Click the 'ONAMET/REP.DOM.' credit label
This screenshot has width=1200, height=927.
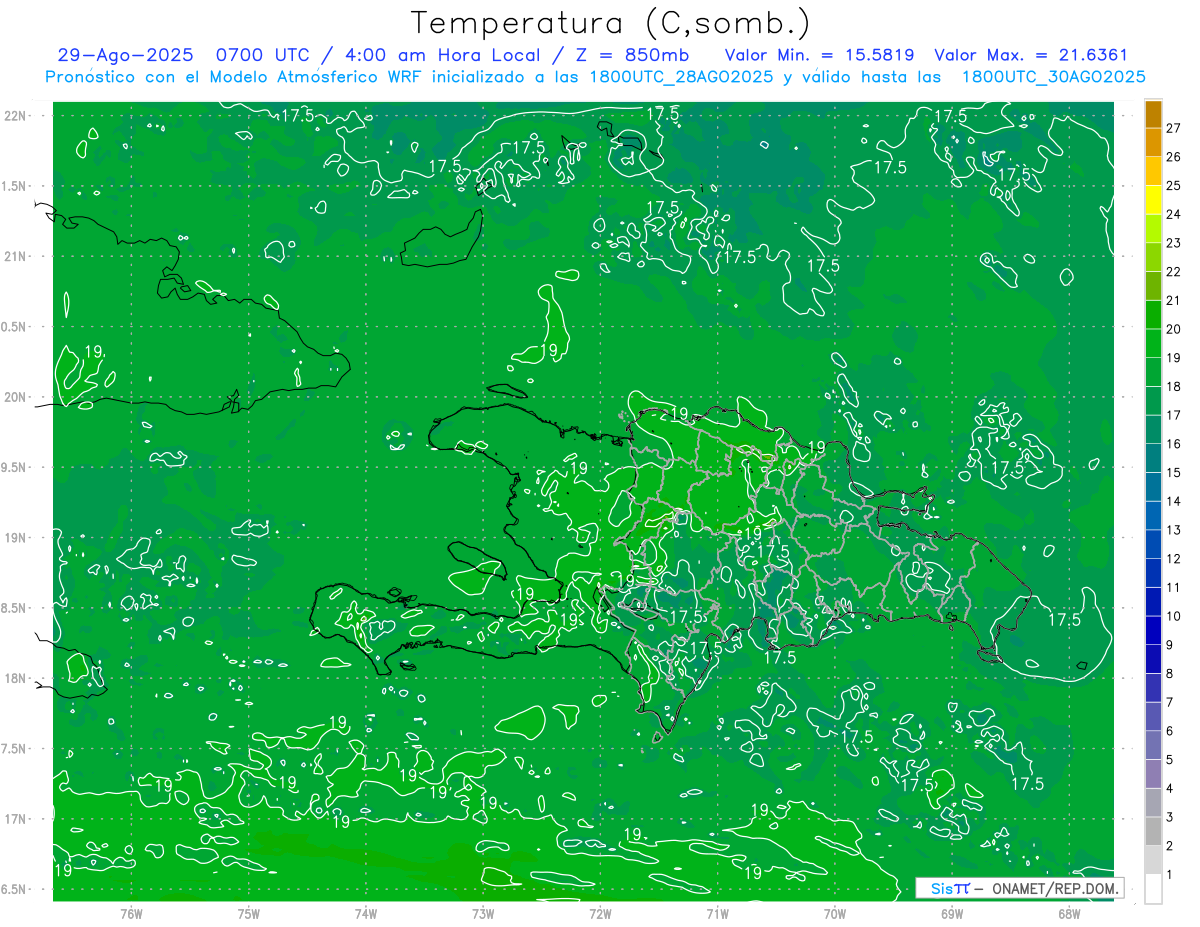[1056, 888]
